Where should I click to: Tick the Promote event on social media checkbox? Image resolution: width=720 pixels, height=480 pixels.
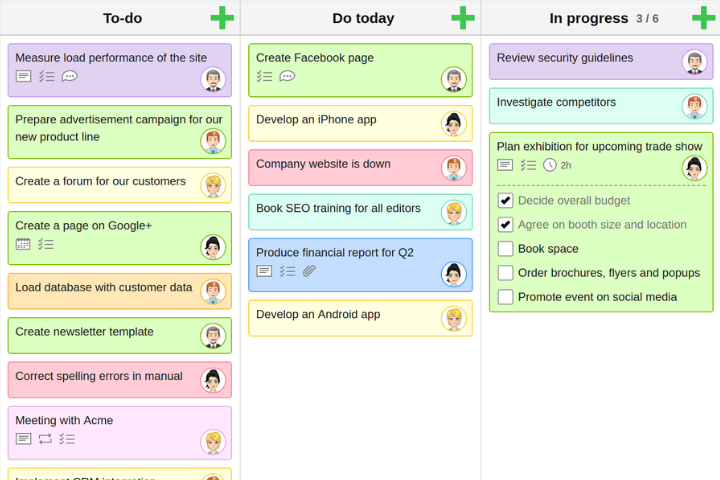[x=506, y=297]
